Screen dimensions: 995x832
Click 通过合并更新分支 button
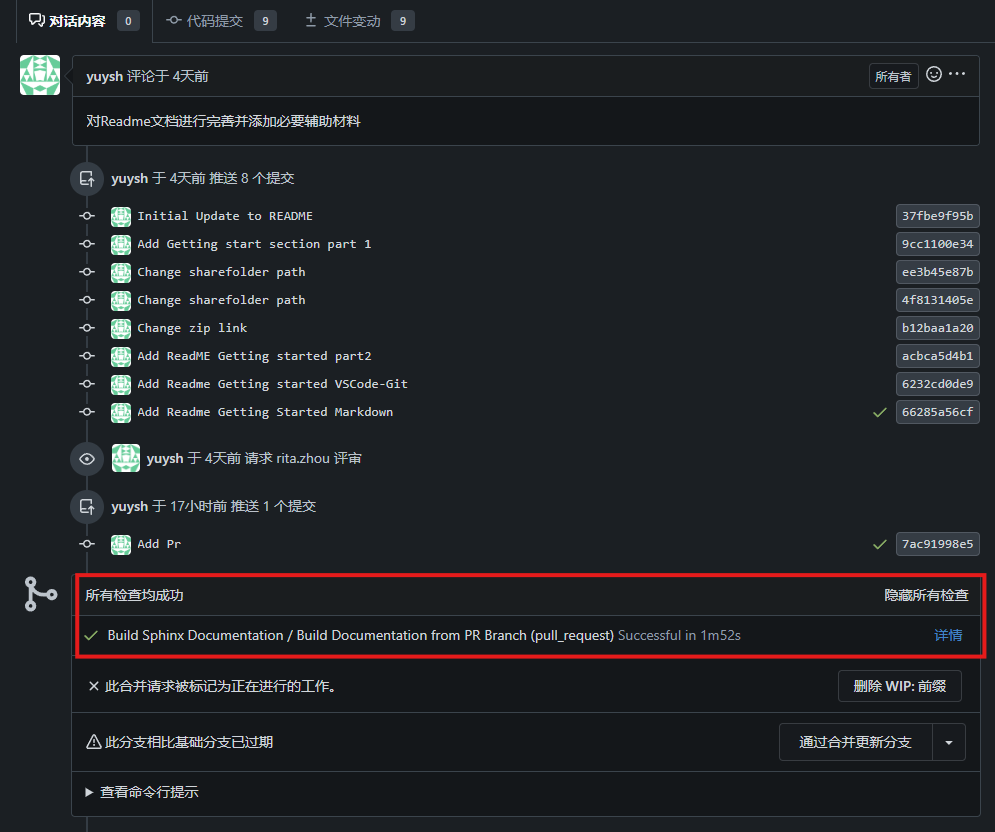click(855, 742)
